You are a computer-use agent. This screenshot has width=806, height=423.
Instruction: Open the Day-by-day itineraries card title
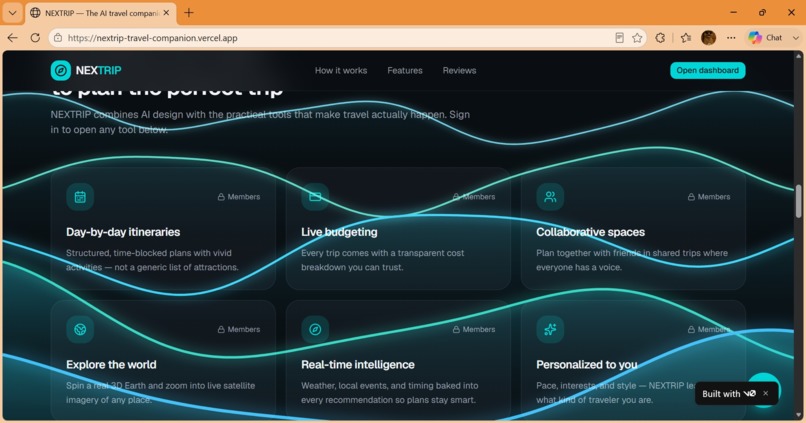[123, 232]
